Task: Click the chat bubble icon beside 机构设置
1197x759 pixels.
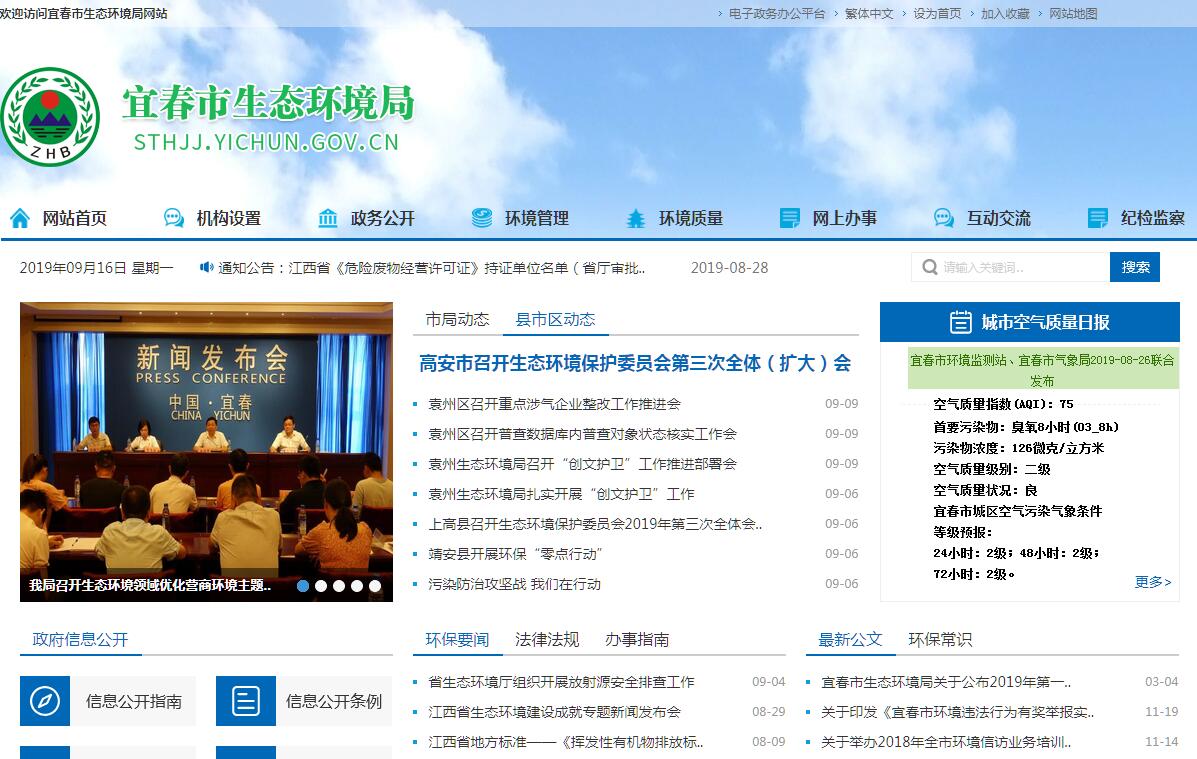Action: pos(174,218)
